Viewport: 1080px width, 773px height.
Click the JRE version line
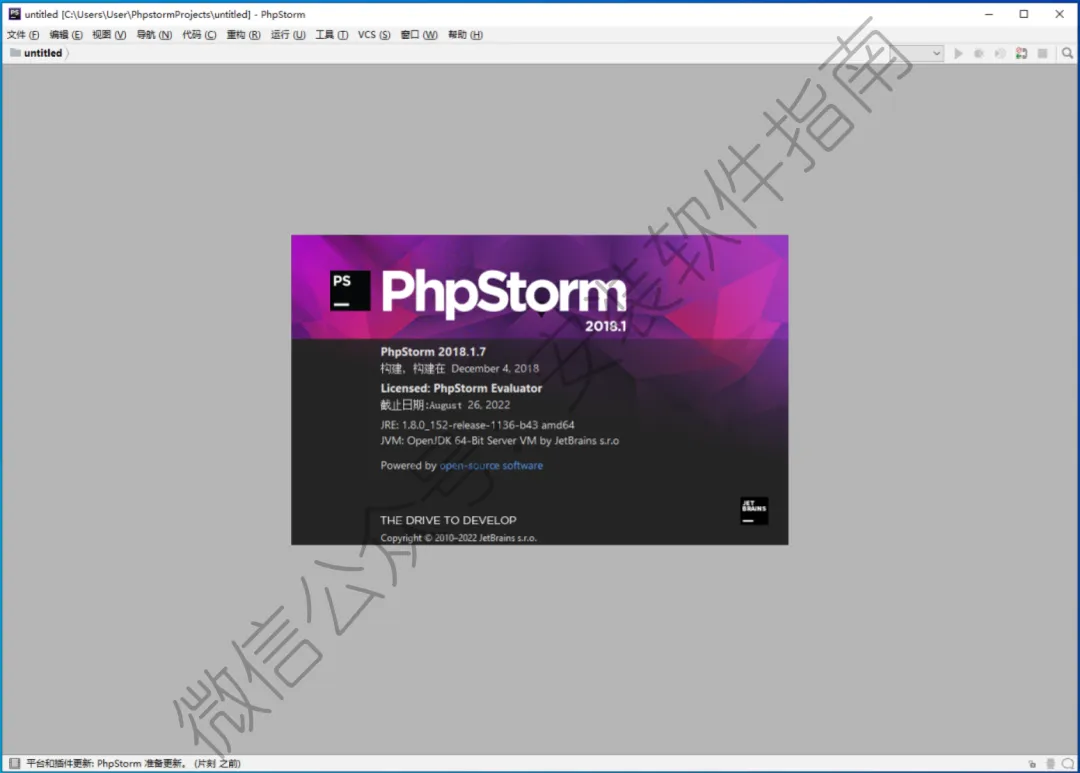(x=477, y=425)
